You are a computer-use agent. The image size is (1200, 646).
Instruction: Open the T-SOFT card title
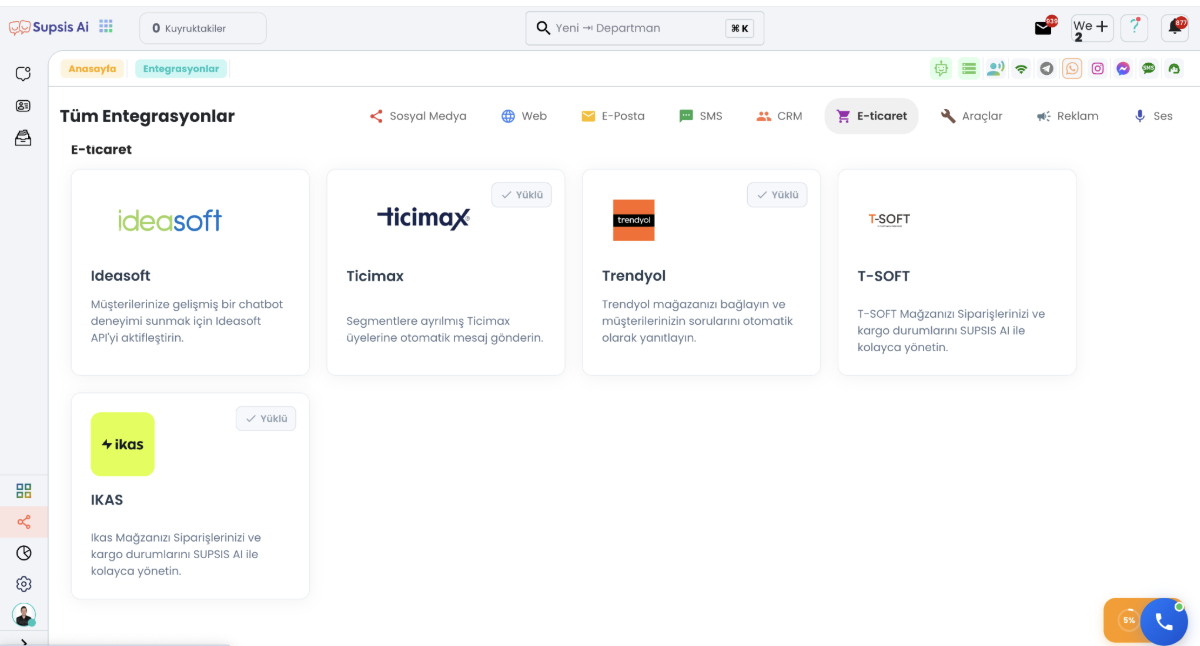pos(884,276)
